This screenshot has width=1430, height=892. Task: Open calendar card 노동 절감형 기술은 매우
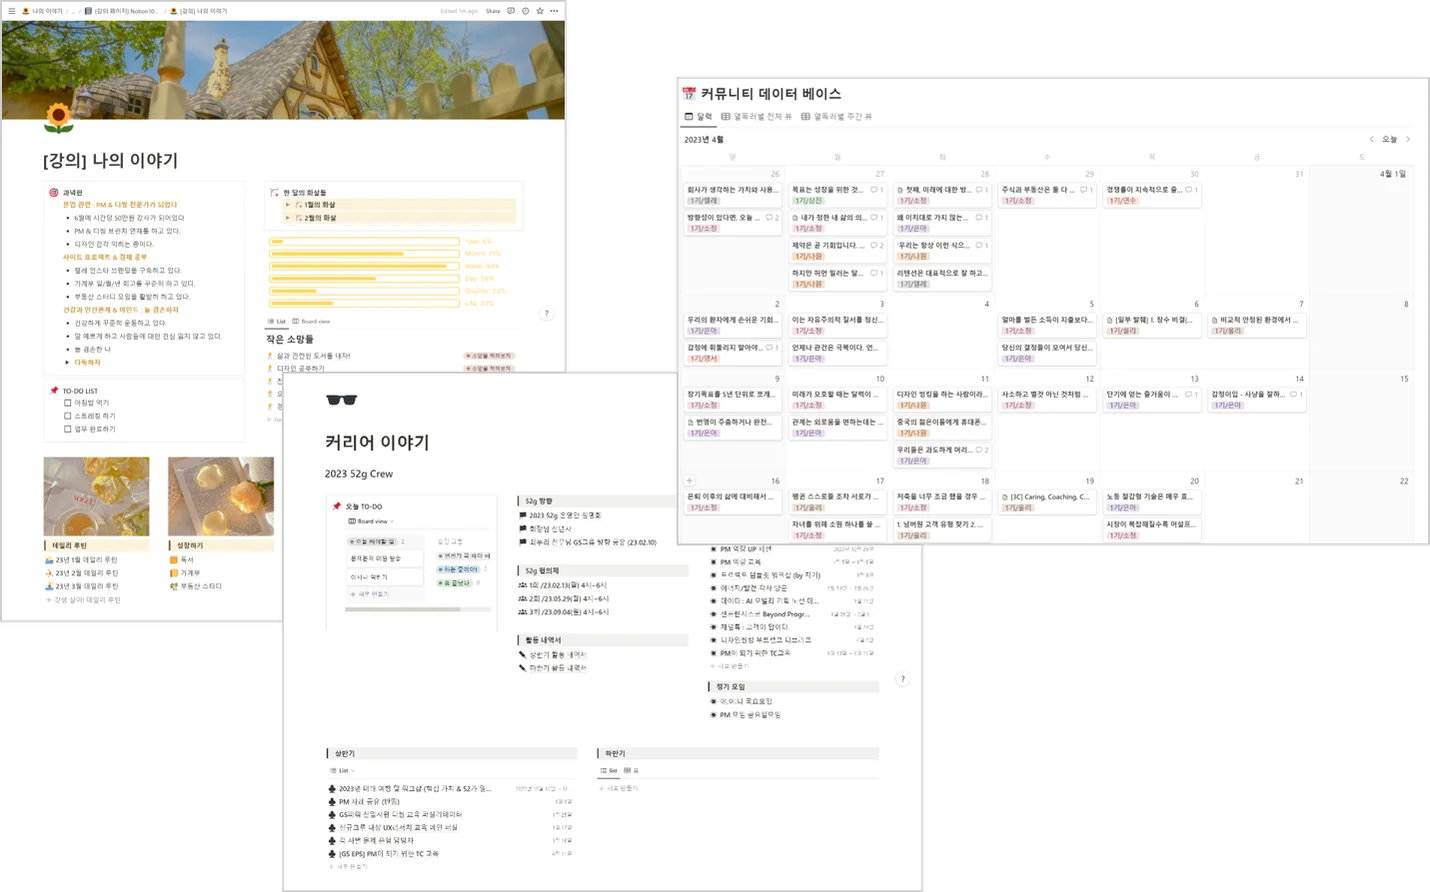pyautogui.click(x=1152, y=501)
